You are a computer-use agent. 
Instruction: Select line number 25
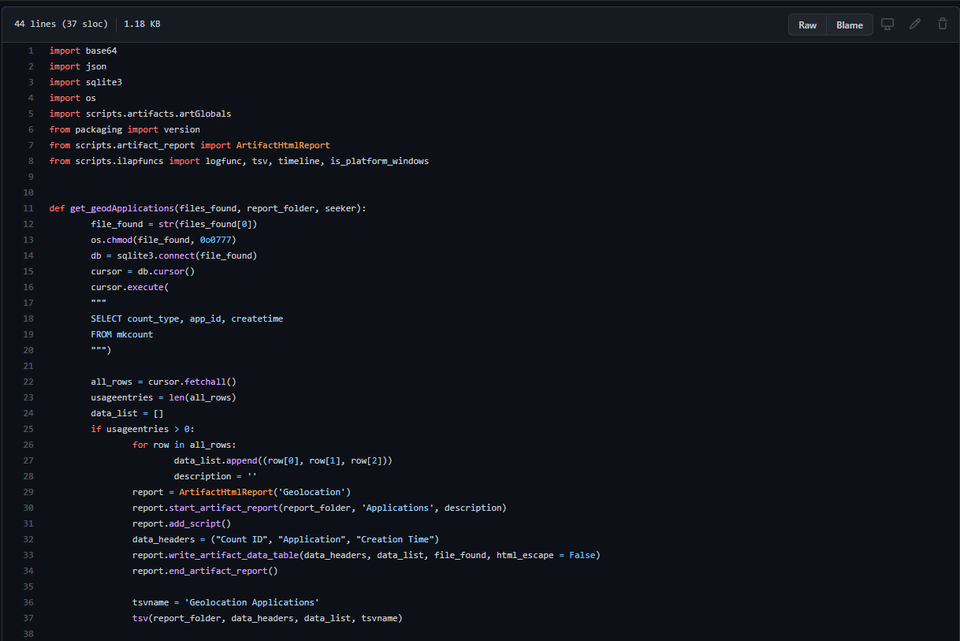(x=28, y=429)
